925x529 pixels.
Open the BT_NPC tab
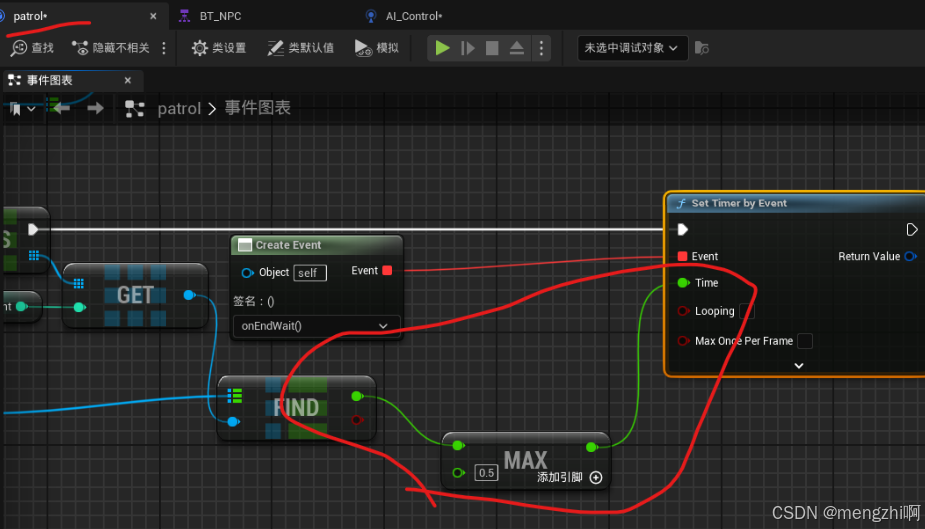[220, 16]
